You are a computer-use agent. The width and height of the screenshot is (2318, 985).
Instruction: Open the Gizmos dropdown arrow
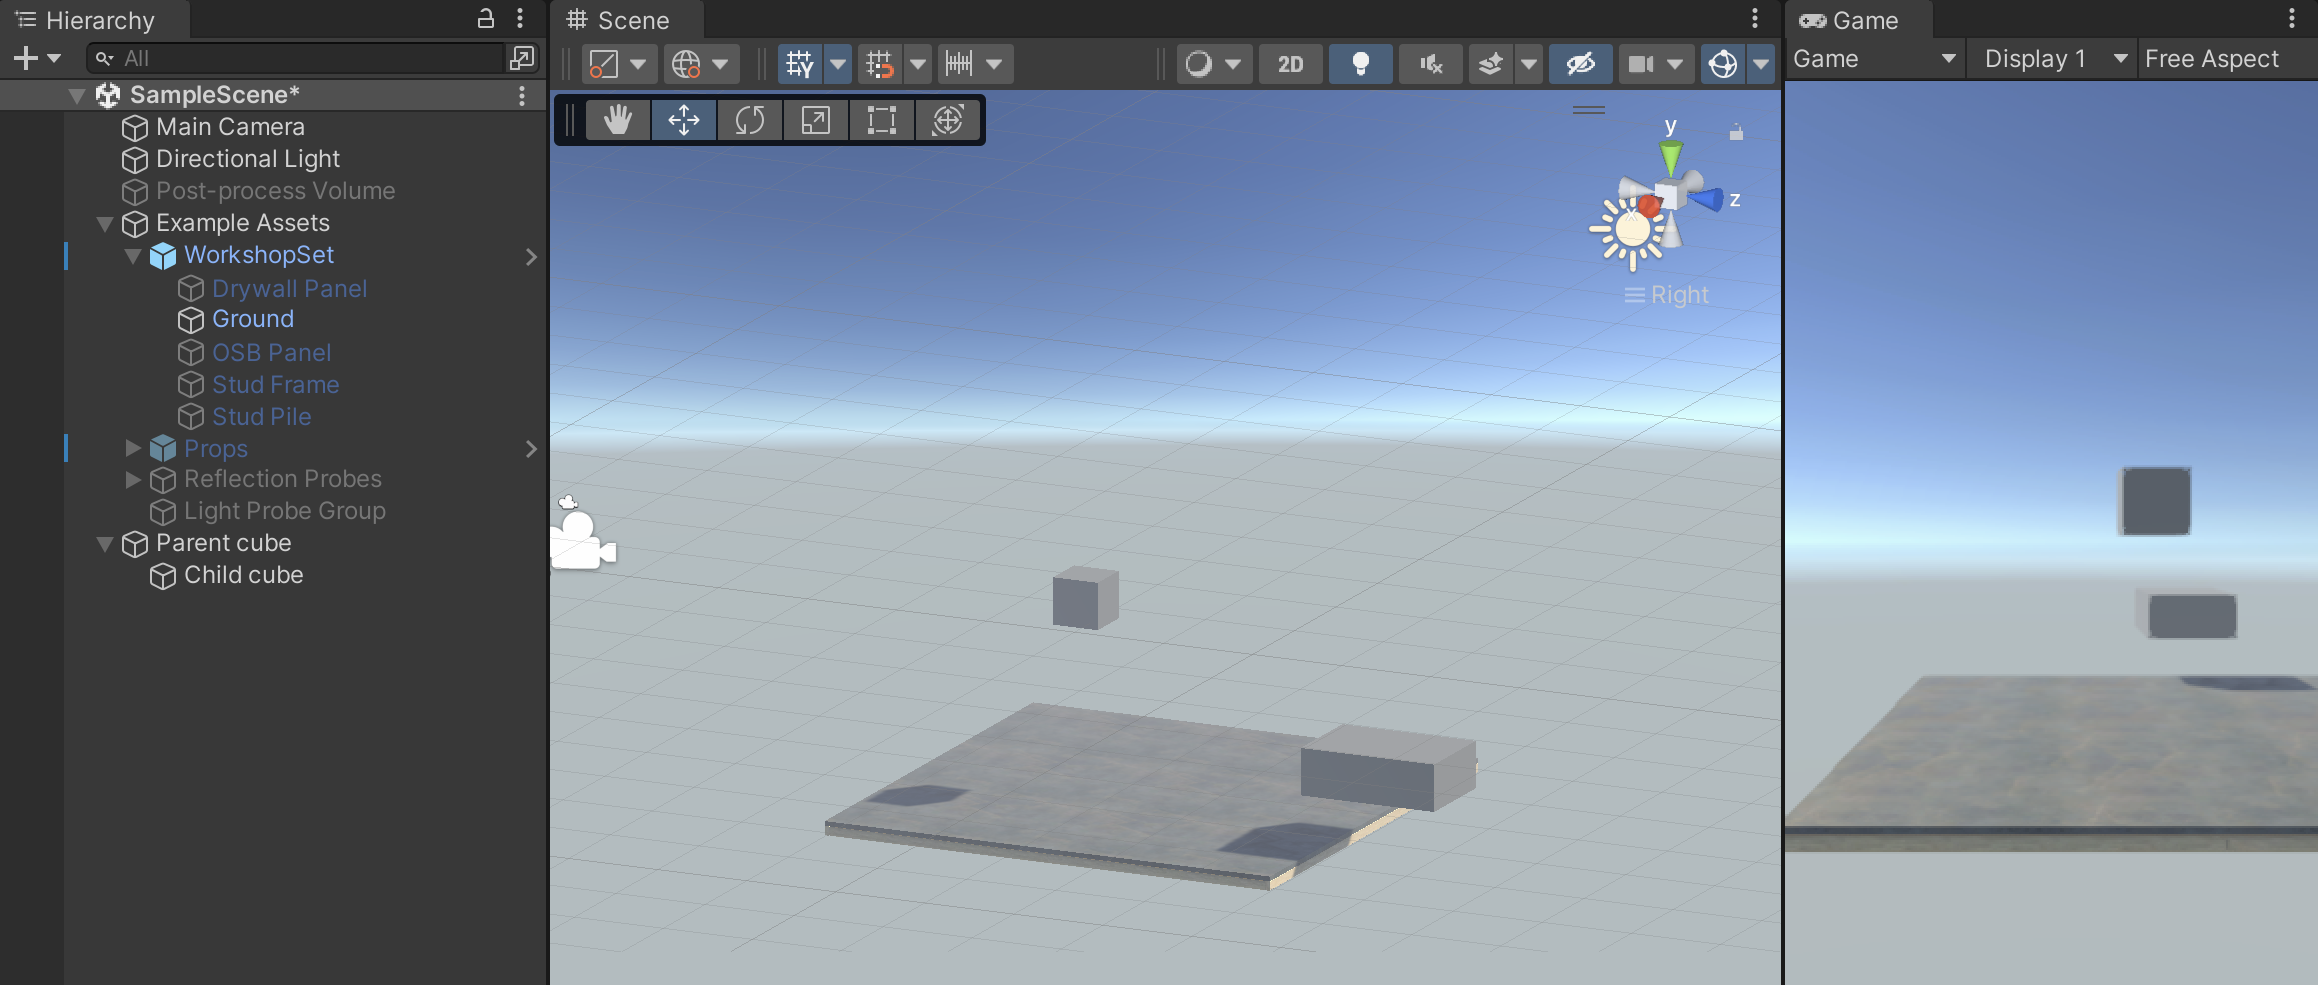[x=1761, y=64]
